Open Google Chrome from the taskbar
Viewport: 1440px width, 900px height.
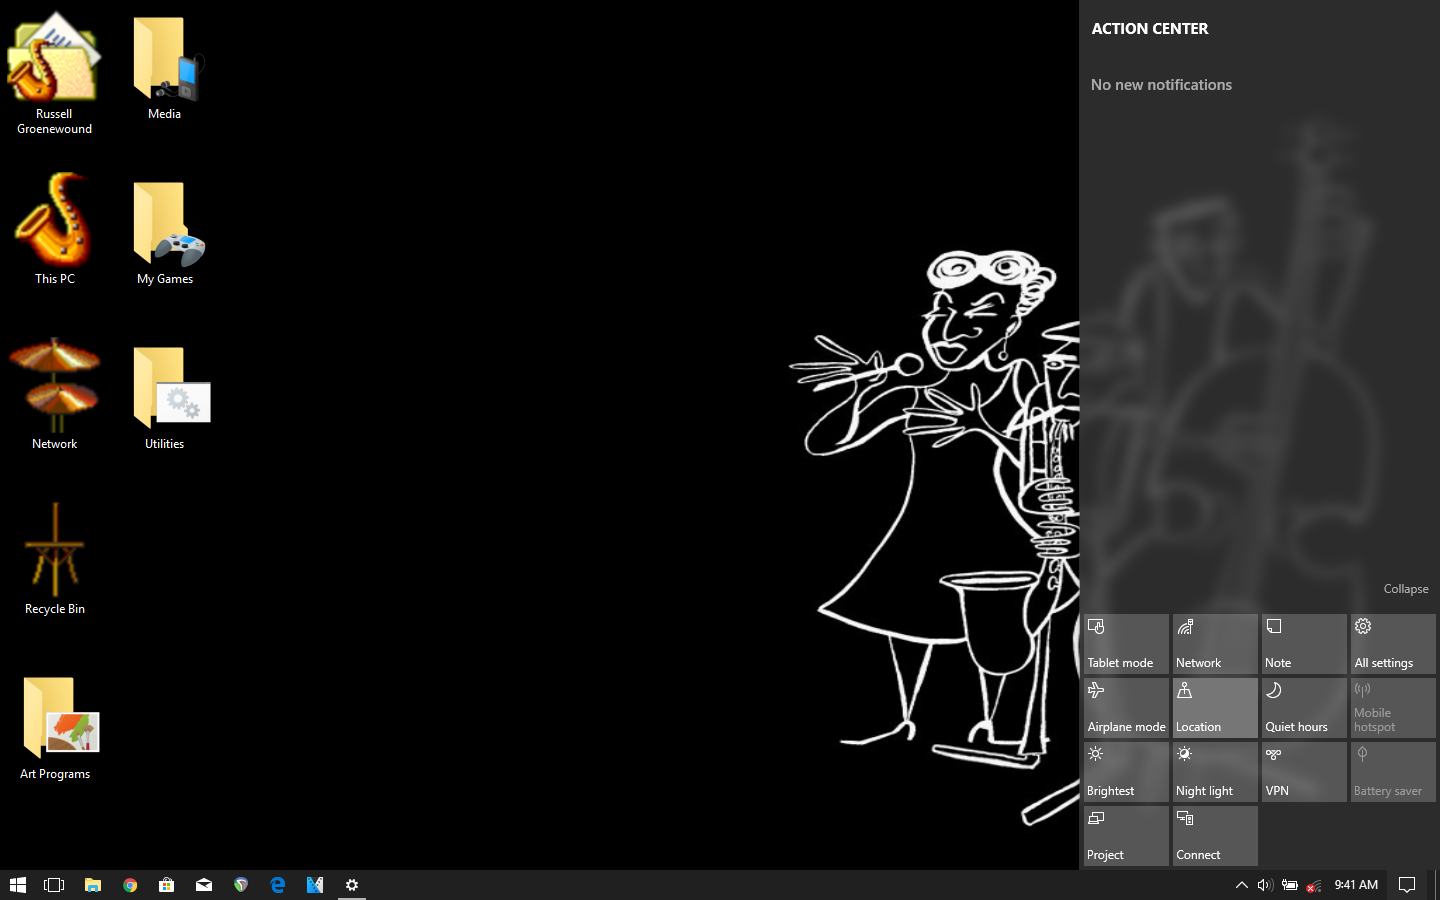[x=130, y=885]
